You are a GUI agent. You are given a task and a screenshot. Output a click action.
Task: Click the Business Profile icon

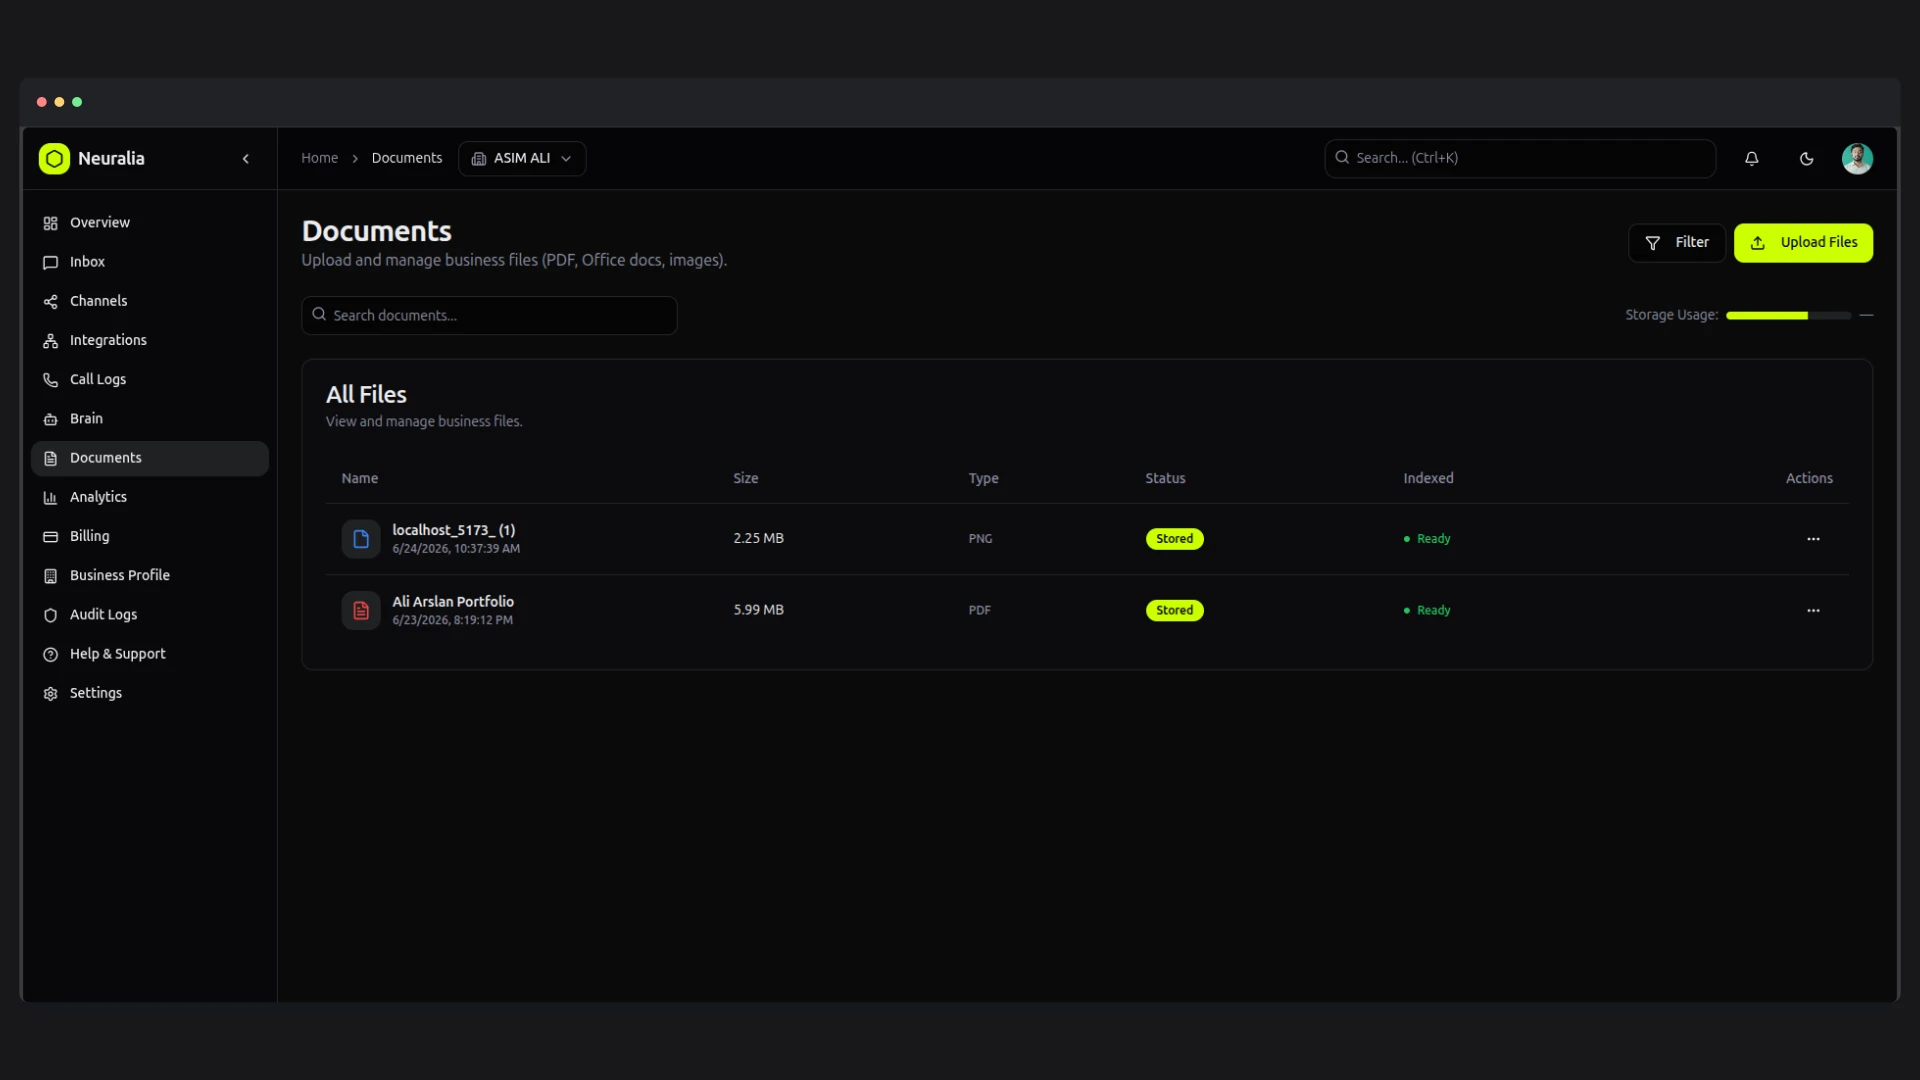point(51,576)
